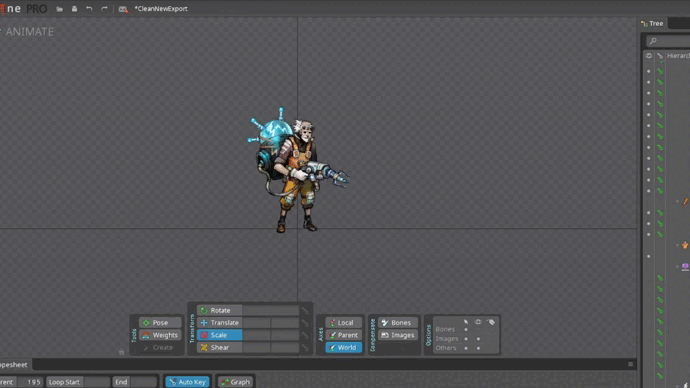Open the Spine PRO logo menu
The image size is (690, 388).
pyautogui.click(x=24, y=9)
